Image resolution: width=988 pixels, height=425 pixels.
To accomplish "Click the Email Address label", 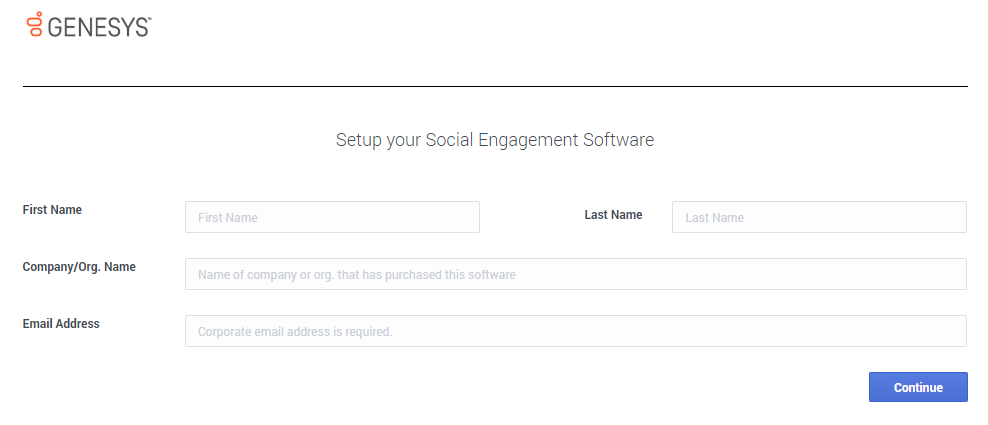I will click(61, 324).
